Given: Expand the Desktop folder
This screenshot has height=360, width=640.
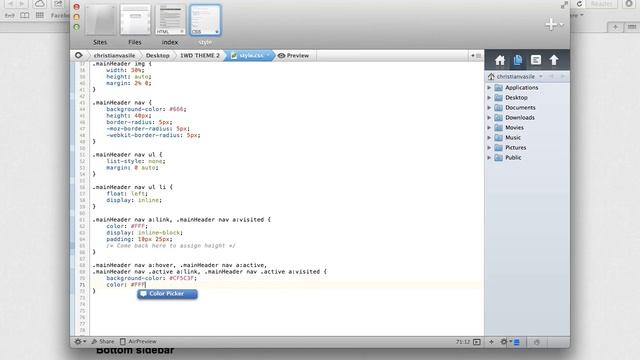Looking at the screenshot, I should 489,98.
